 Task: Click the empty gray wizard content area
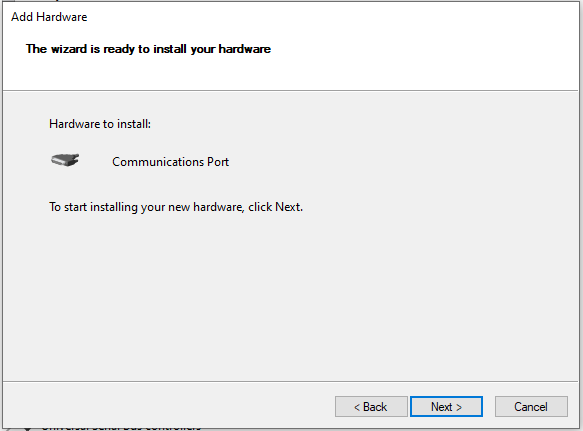coord(290,294)
